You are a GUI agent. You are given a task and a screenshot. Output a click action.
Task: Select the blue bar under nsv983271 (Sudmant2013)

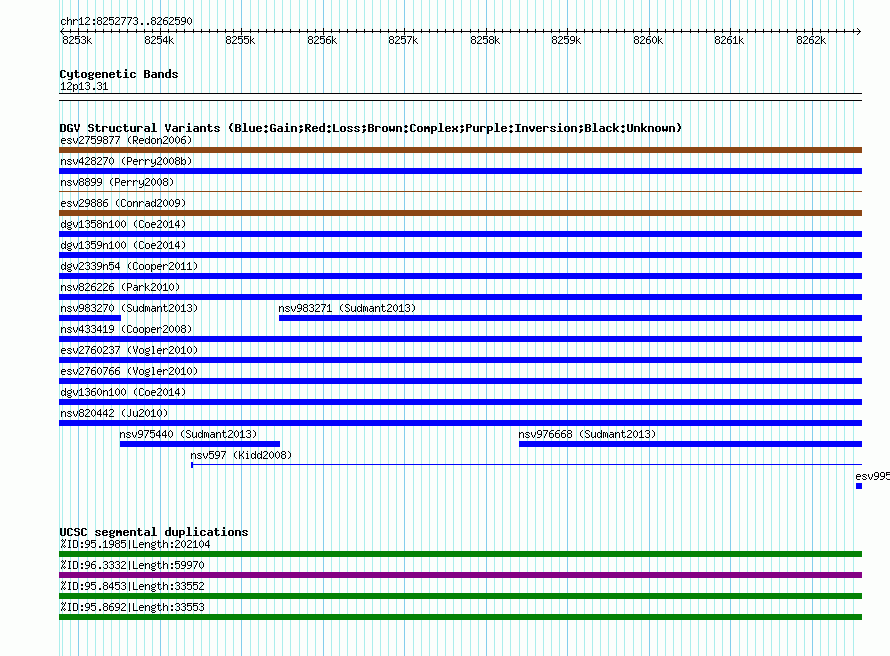[x=570, y=318]
